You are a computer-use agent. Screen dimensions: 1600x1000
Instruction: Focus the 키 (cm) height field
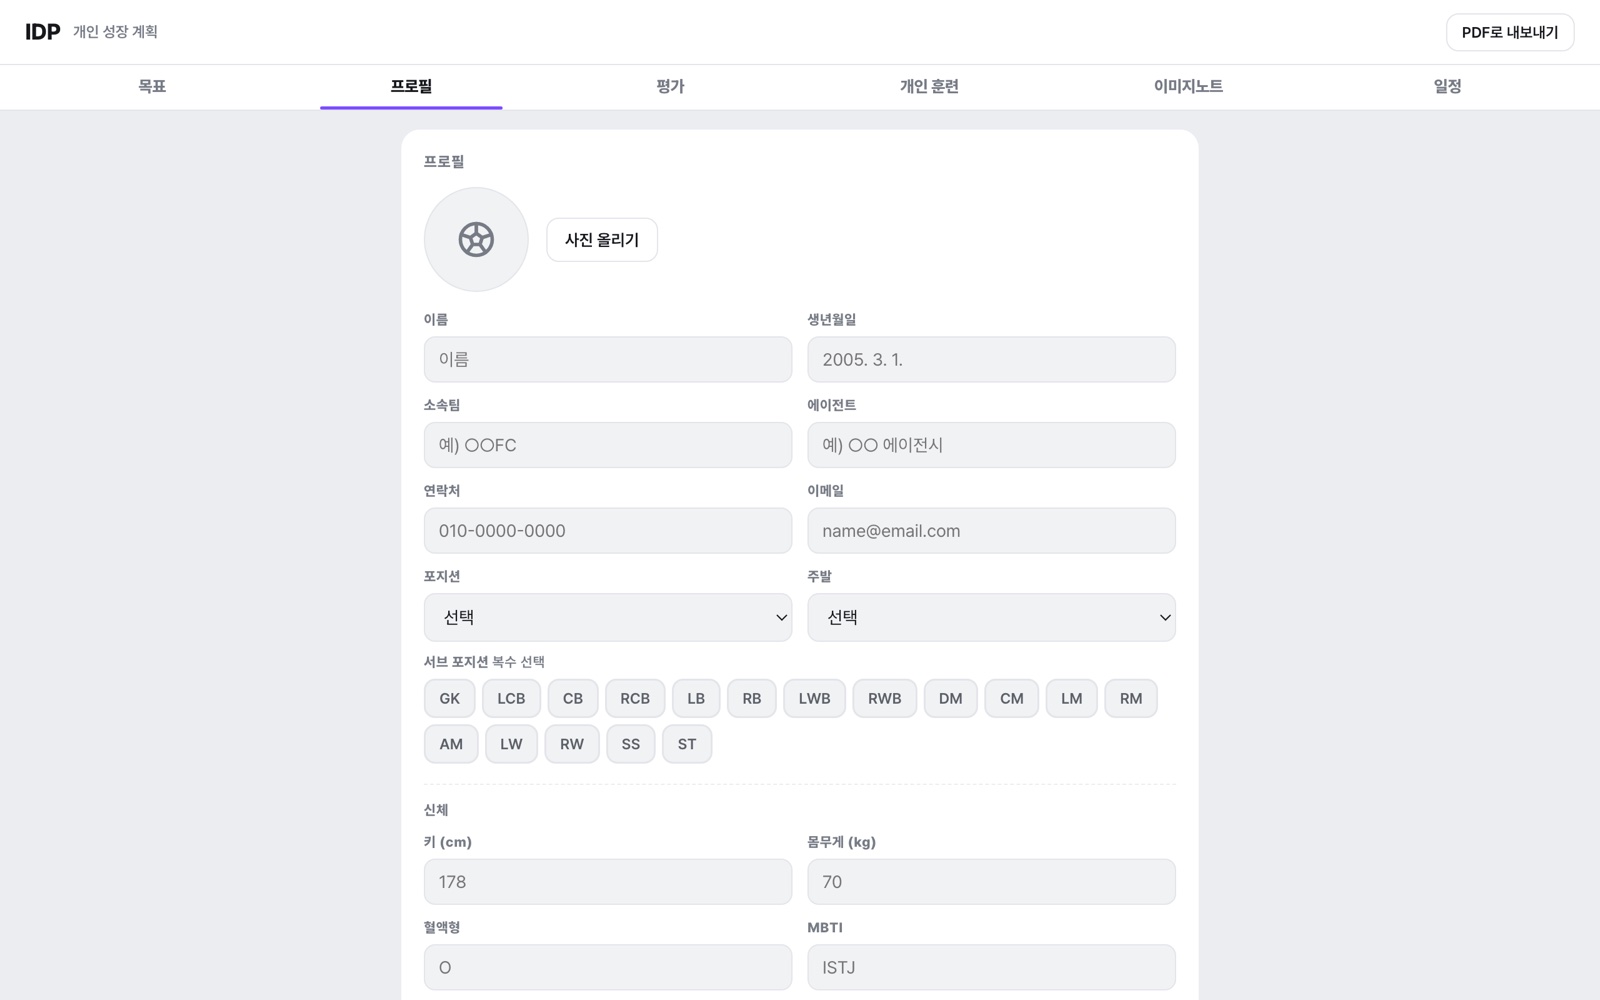(608, 882)
